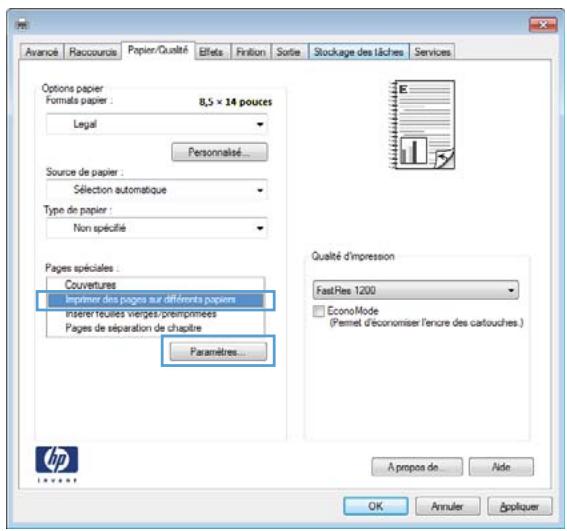Screen dimensions: 567x531
Task: Click the printer icon in title bar
Action: [x=22, y=25]
